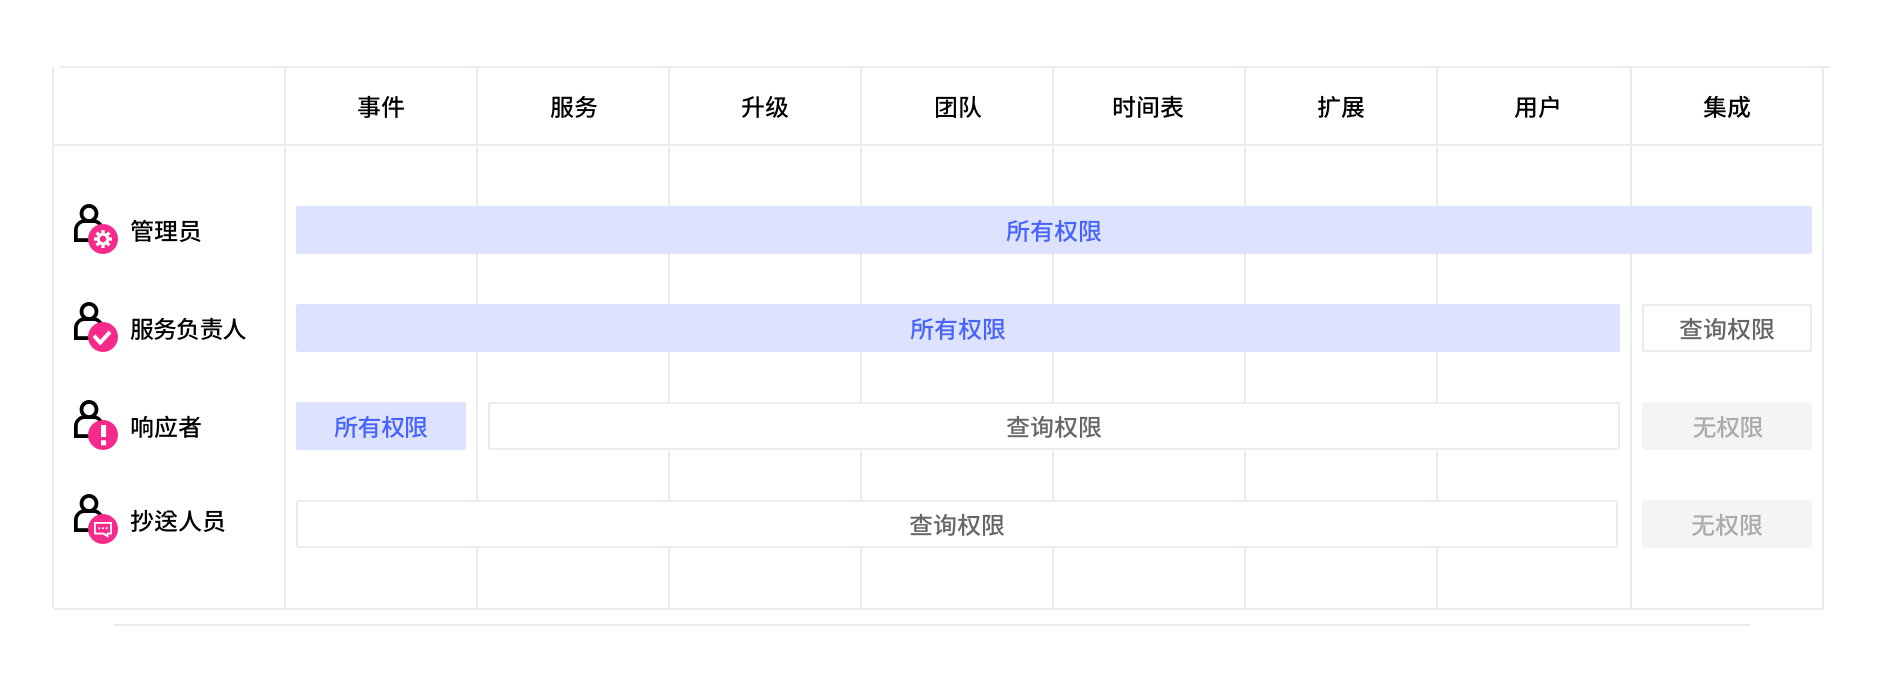Select the 服务 column header
Image resolution: width=1880 pixels, height=694 pixels.
point(573,107)
